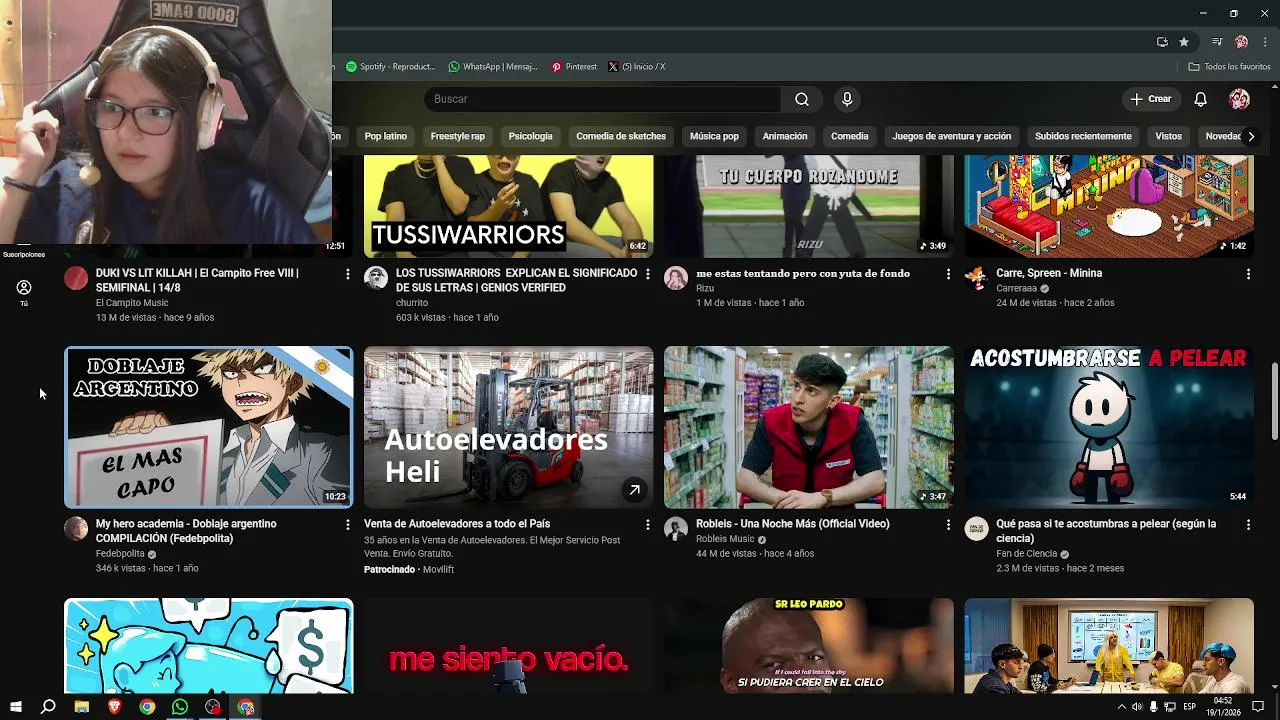Open options menu for Autoelevadores ad
1280x720 pixels.
[x=648, y=525]
